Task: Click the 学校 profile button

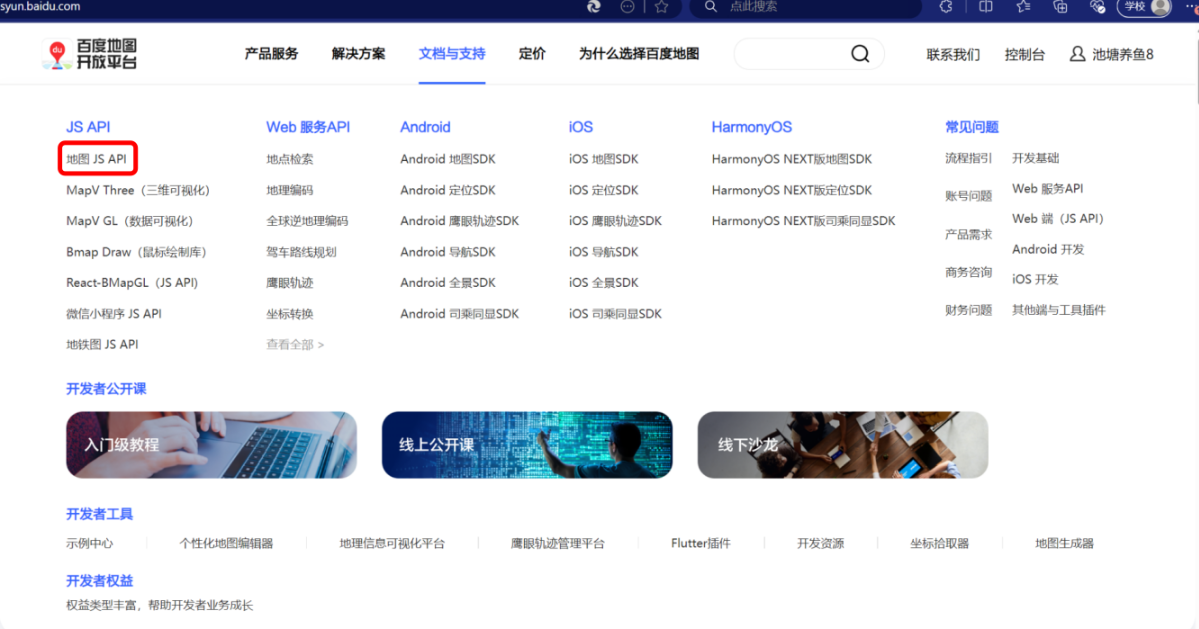Action: 1144,7
